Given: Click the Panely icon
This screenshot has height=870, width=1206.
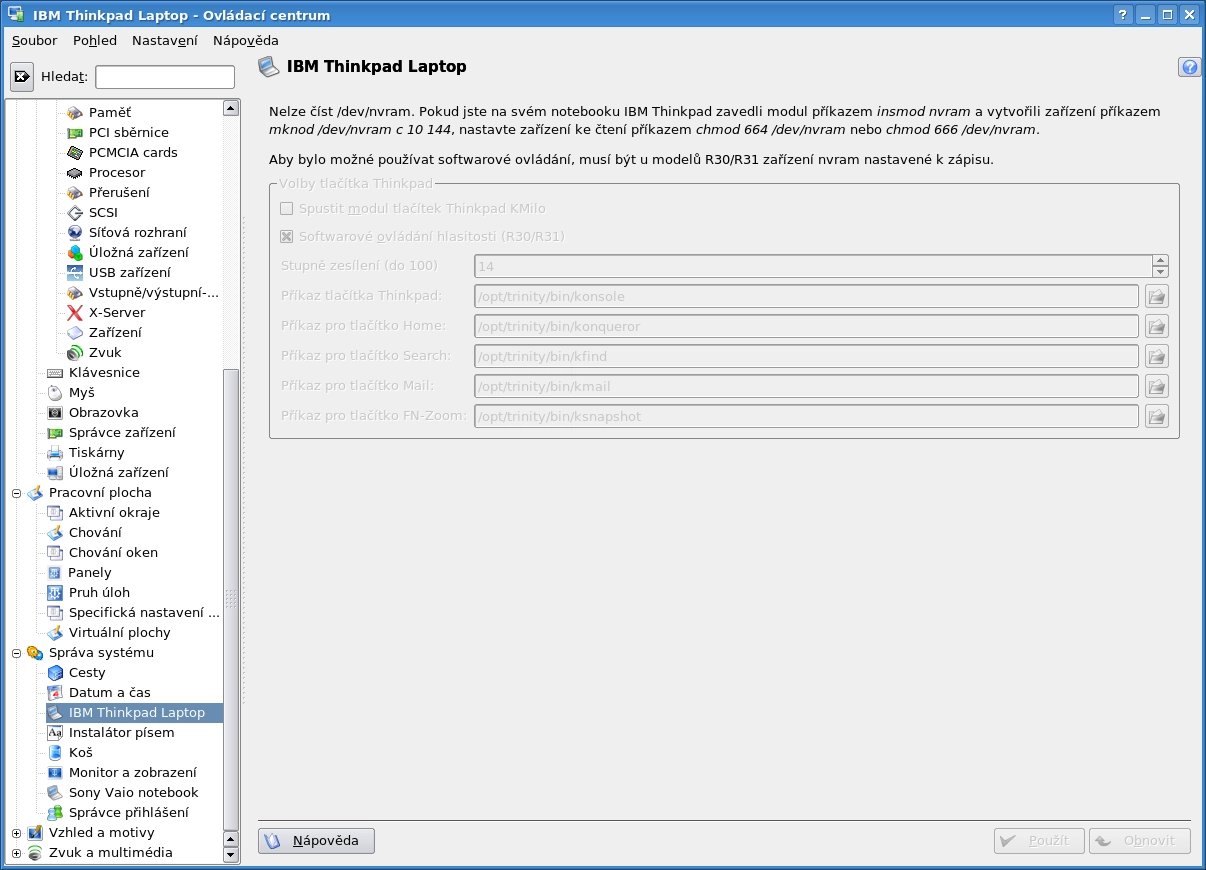Looking at the screenshot, I should tap(55, 573).
